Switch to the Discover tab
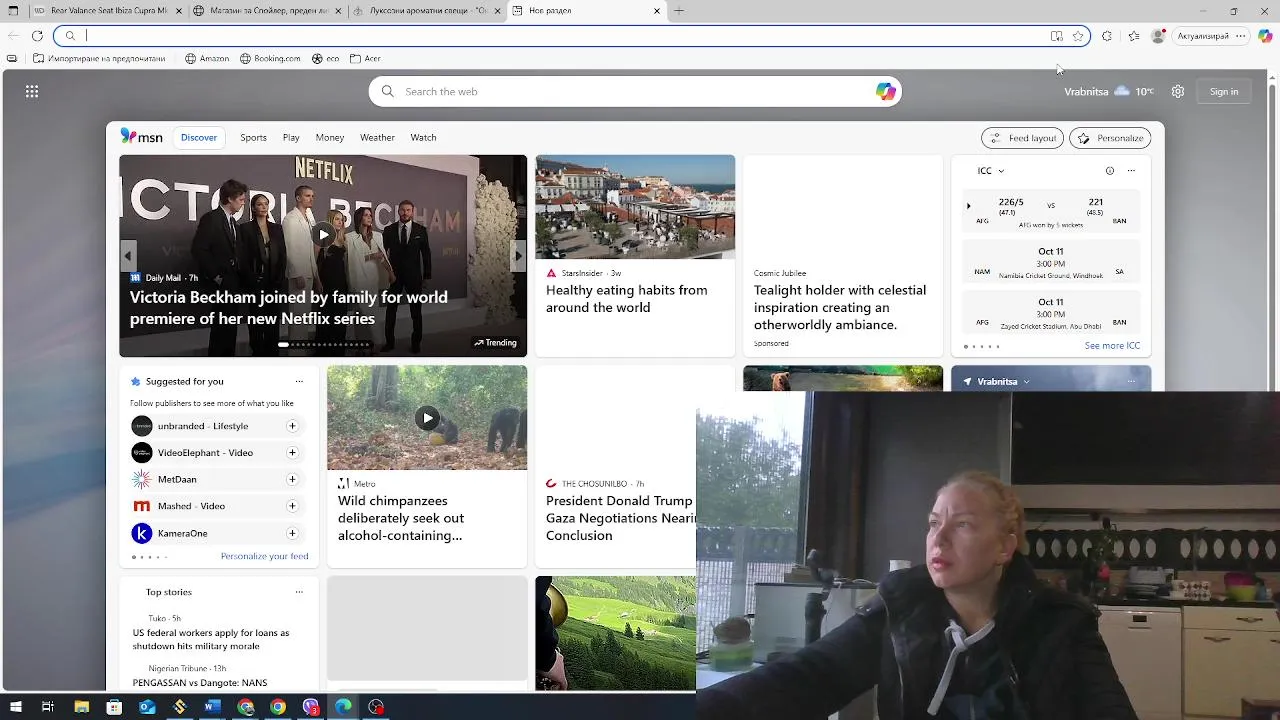The image size is (1280, 720). click(199, 137)
